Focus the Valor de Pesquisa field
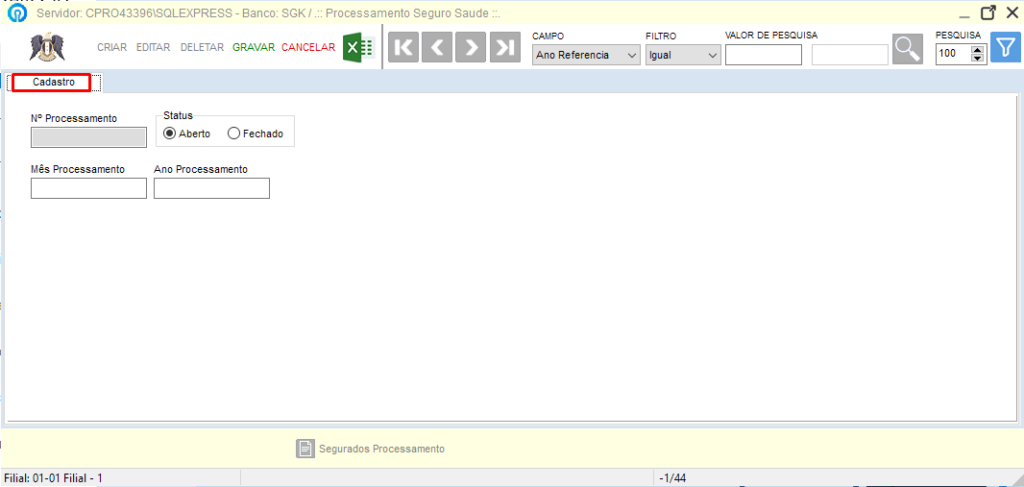Viewport: 1024px width, 487px height. click(x=763, y=55)
